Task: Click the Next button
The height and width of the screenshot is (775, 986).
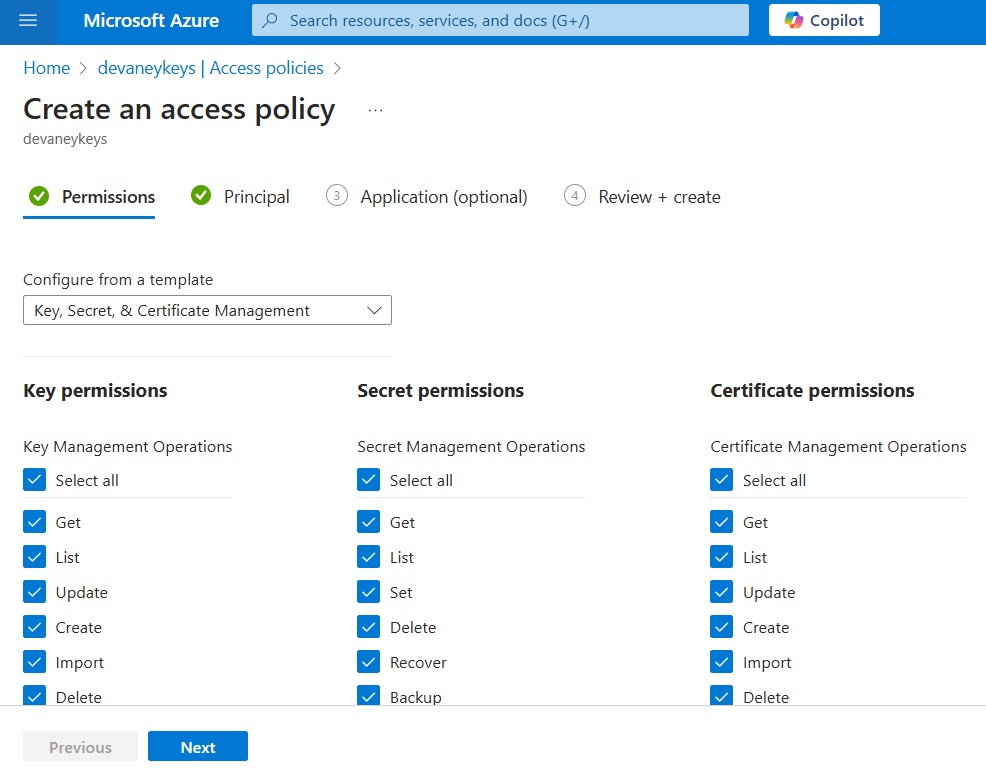Action: [198, 747]
